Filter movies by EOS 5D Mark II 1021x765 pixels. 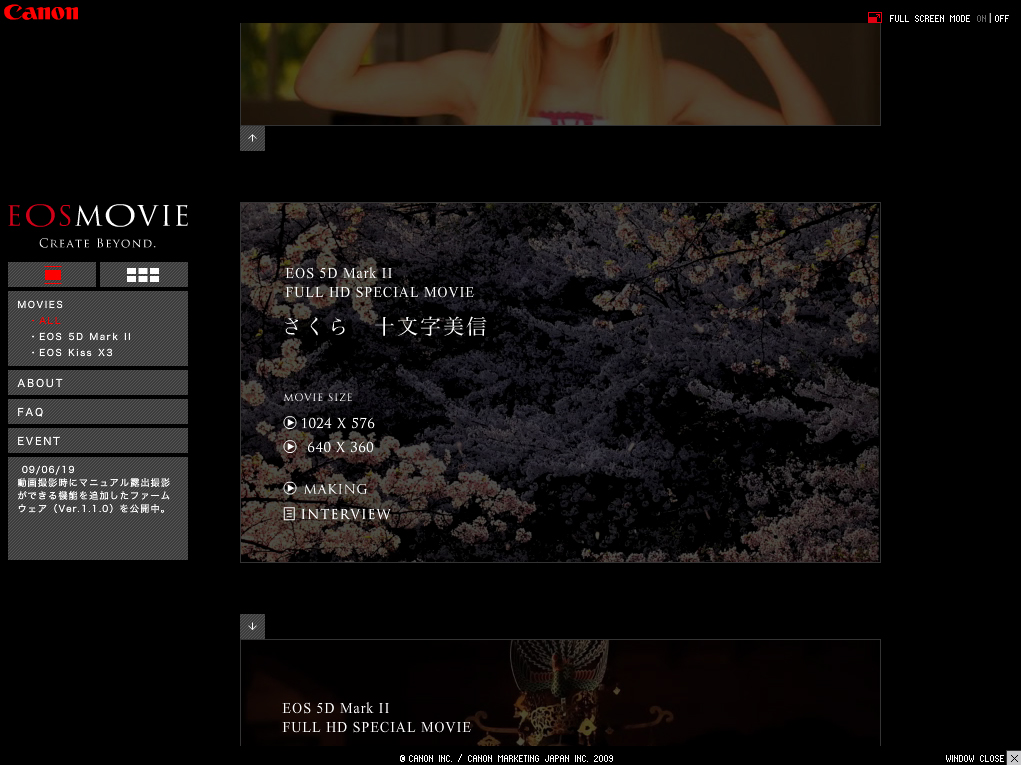click(x=84, y=336)
